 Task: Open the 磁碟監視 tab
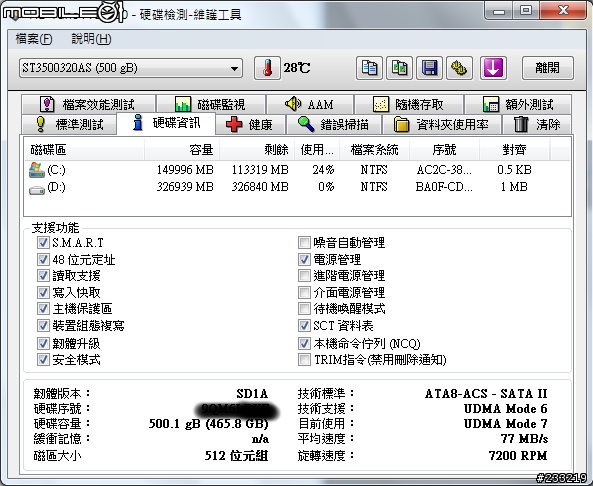pos(211,104)
